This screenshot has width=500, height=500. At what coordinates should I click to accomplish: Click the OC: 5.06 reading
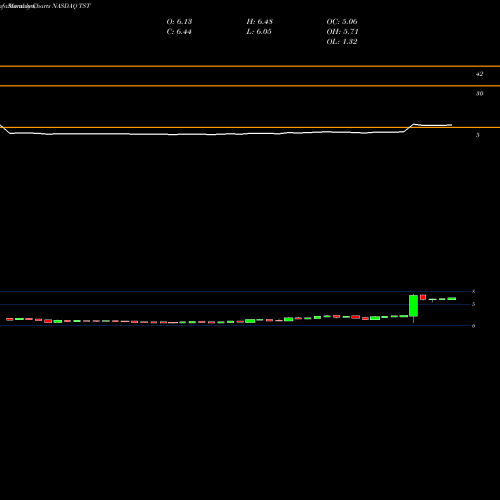coord(342,22)
